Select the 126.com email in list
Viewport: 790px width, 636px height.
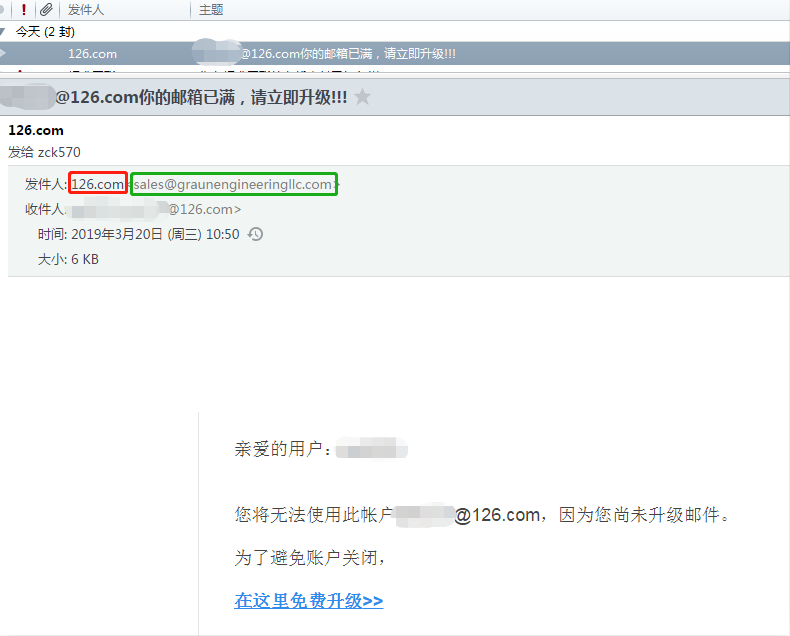(395, 53)
